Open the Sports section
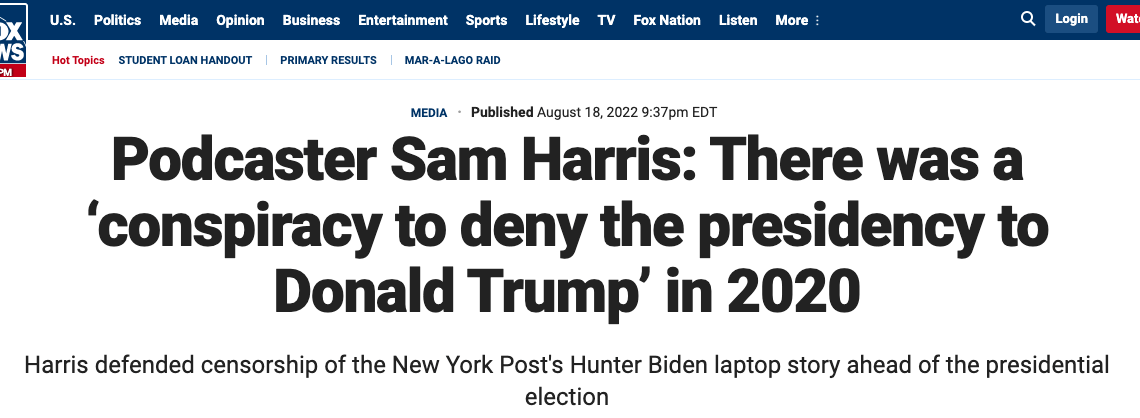The image size is (1140, 418). (486, 20)
